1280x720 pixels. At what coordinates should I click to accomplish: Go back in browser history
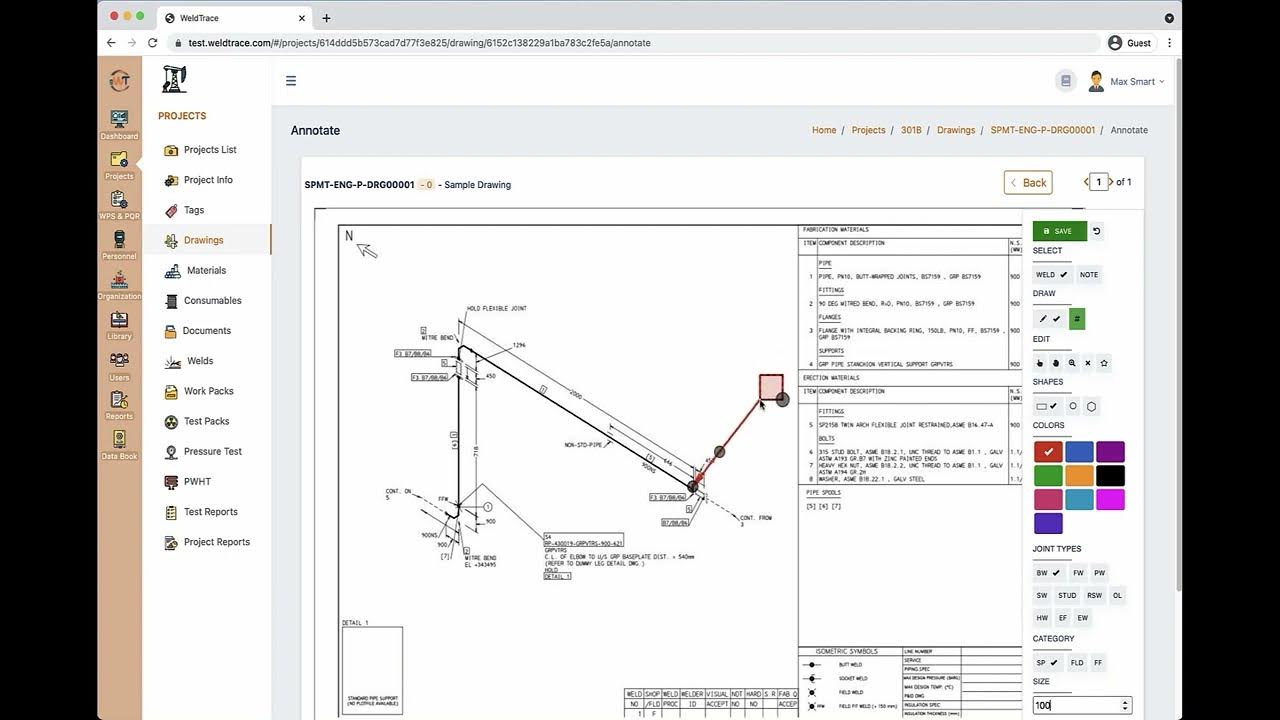pyautogui.click(x=111, y=43)
